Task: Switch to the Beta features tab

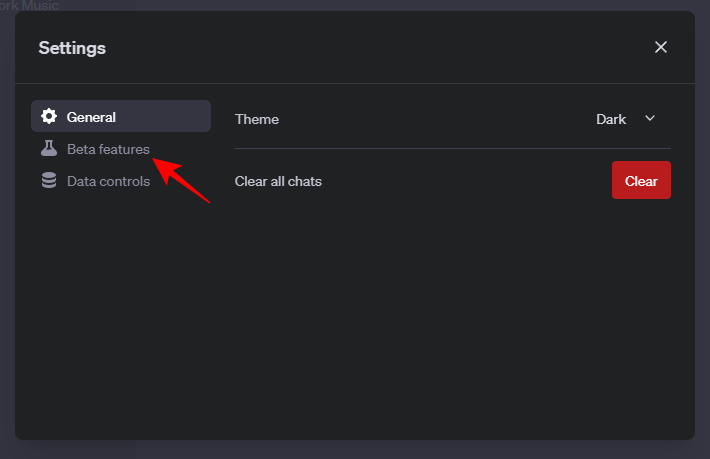Action: pyautogui.click(x=108, y=149)
